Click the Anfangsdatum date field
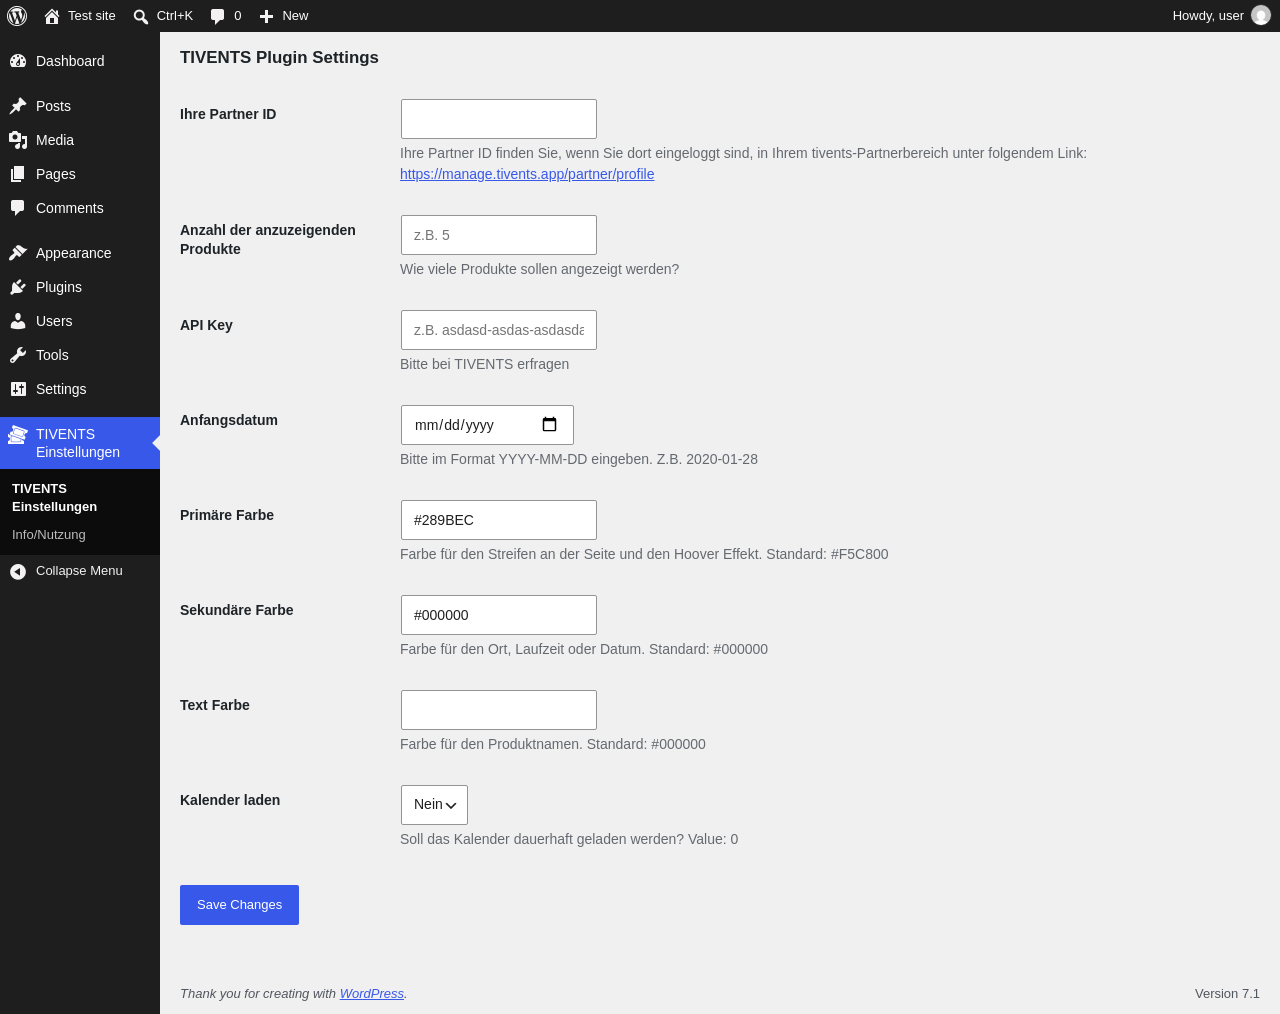Screen dimensions: 1280x1014 487,425
